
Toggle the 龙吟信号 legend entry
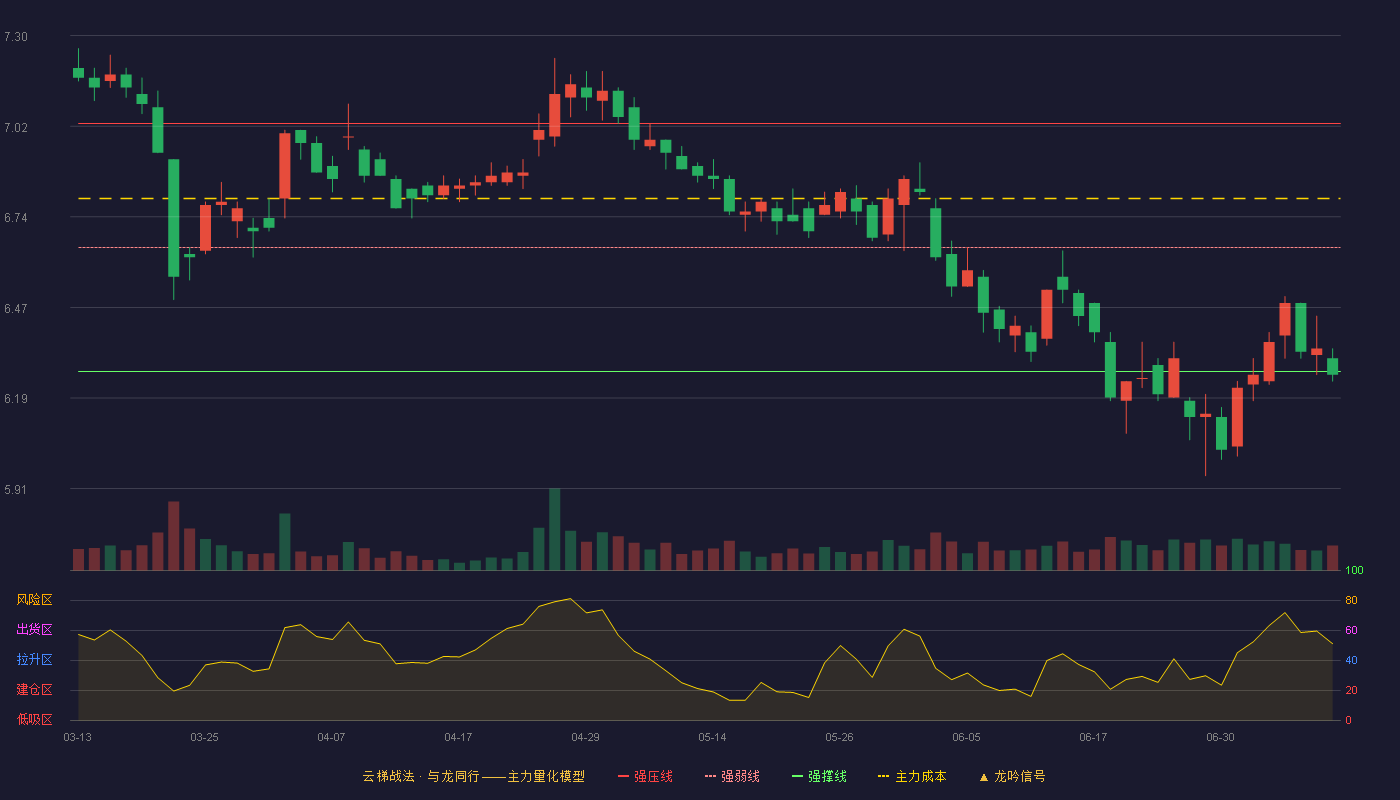[1012, 776]
